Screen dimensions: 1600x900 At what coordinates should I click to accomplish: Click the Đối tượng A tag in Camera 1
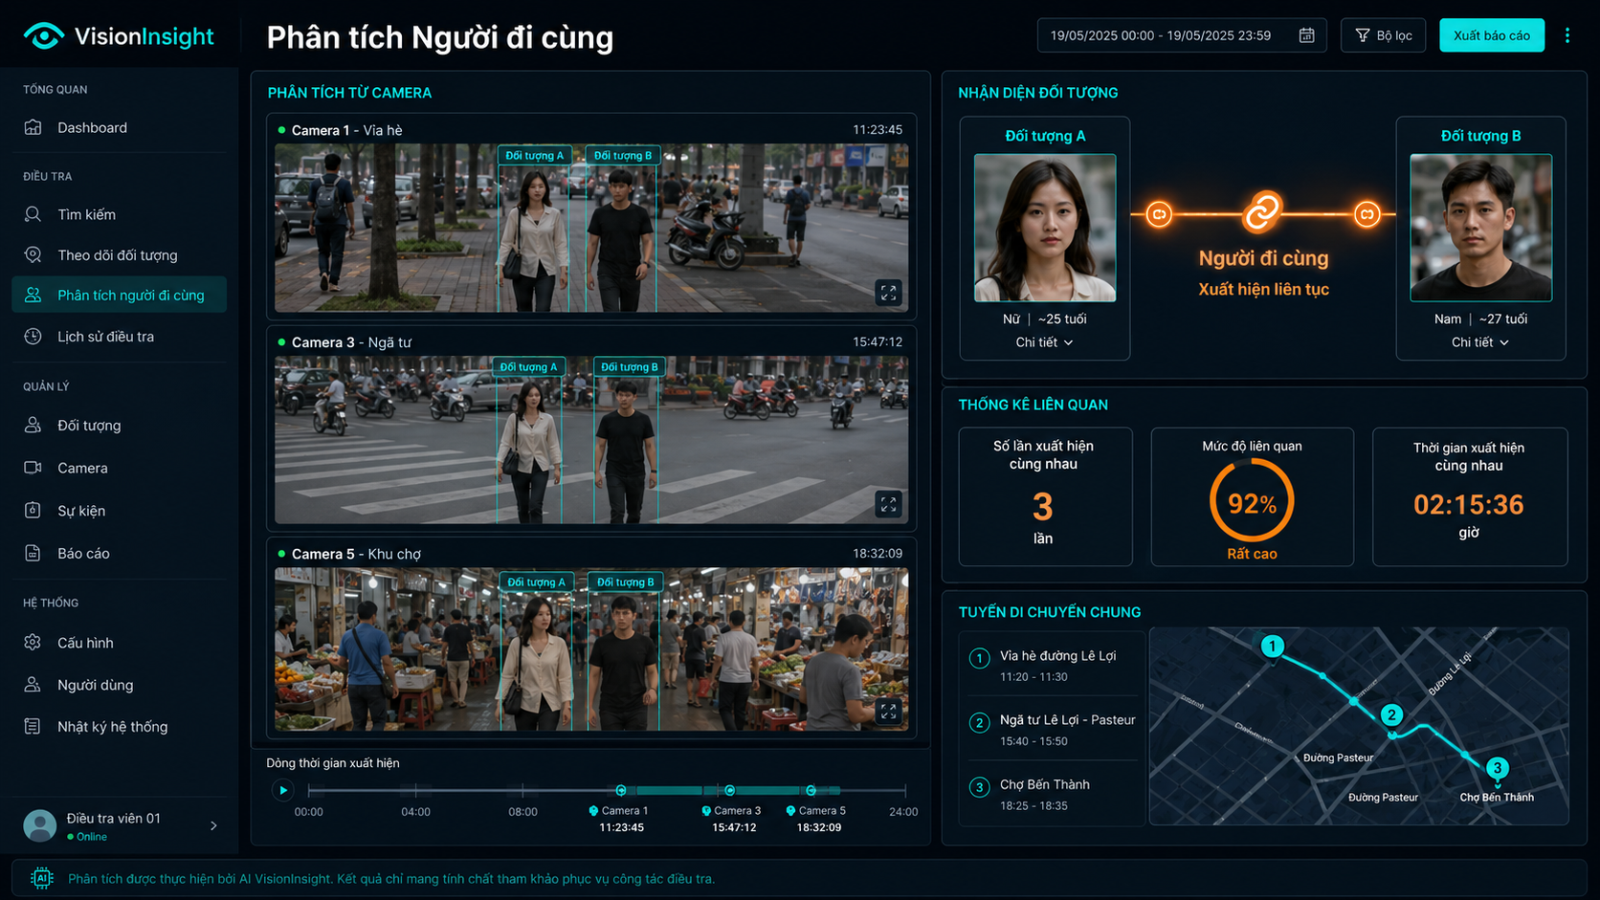(535, 155)
